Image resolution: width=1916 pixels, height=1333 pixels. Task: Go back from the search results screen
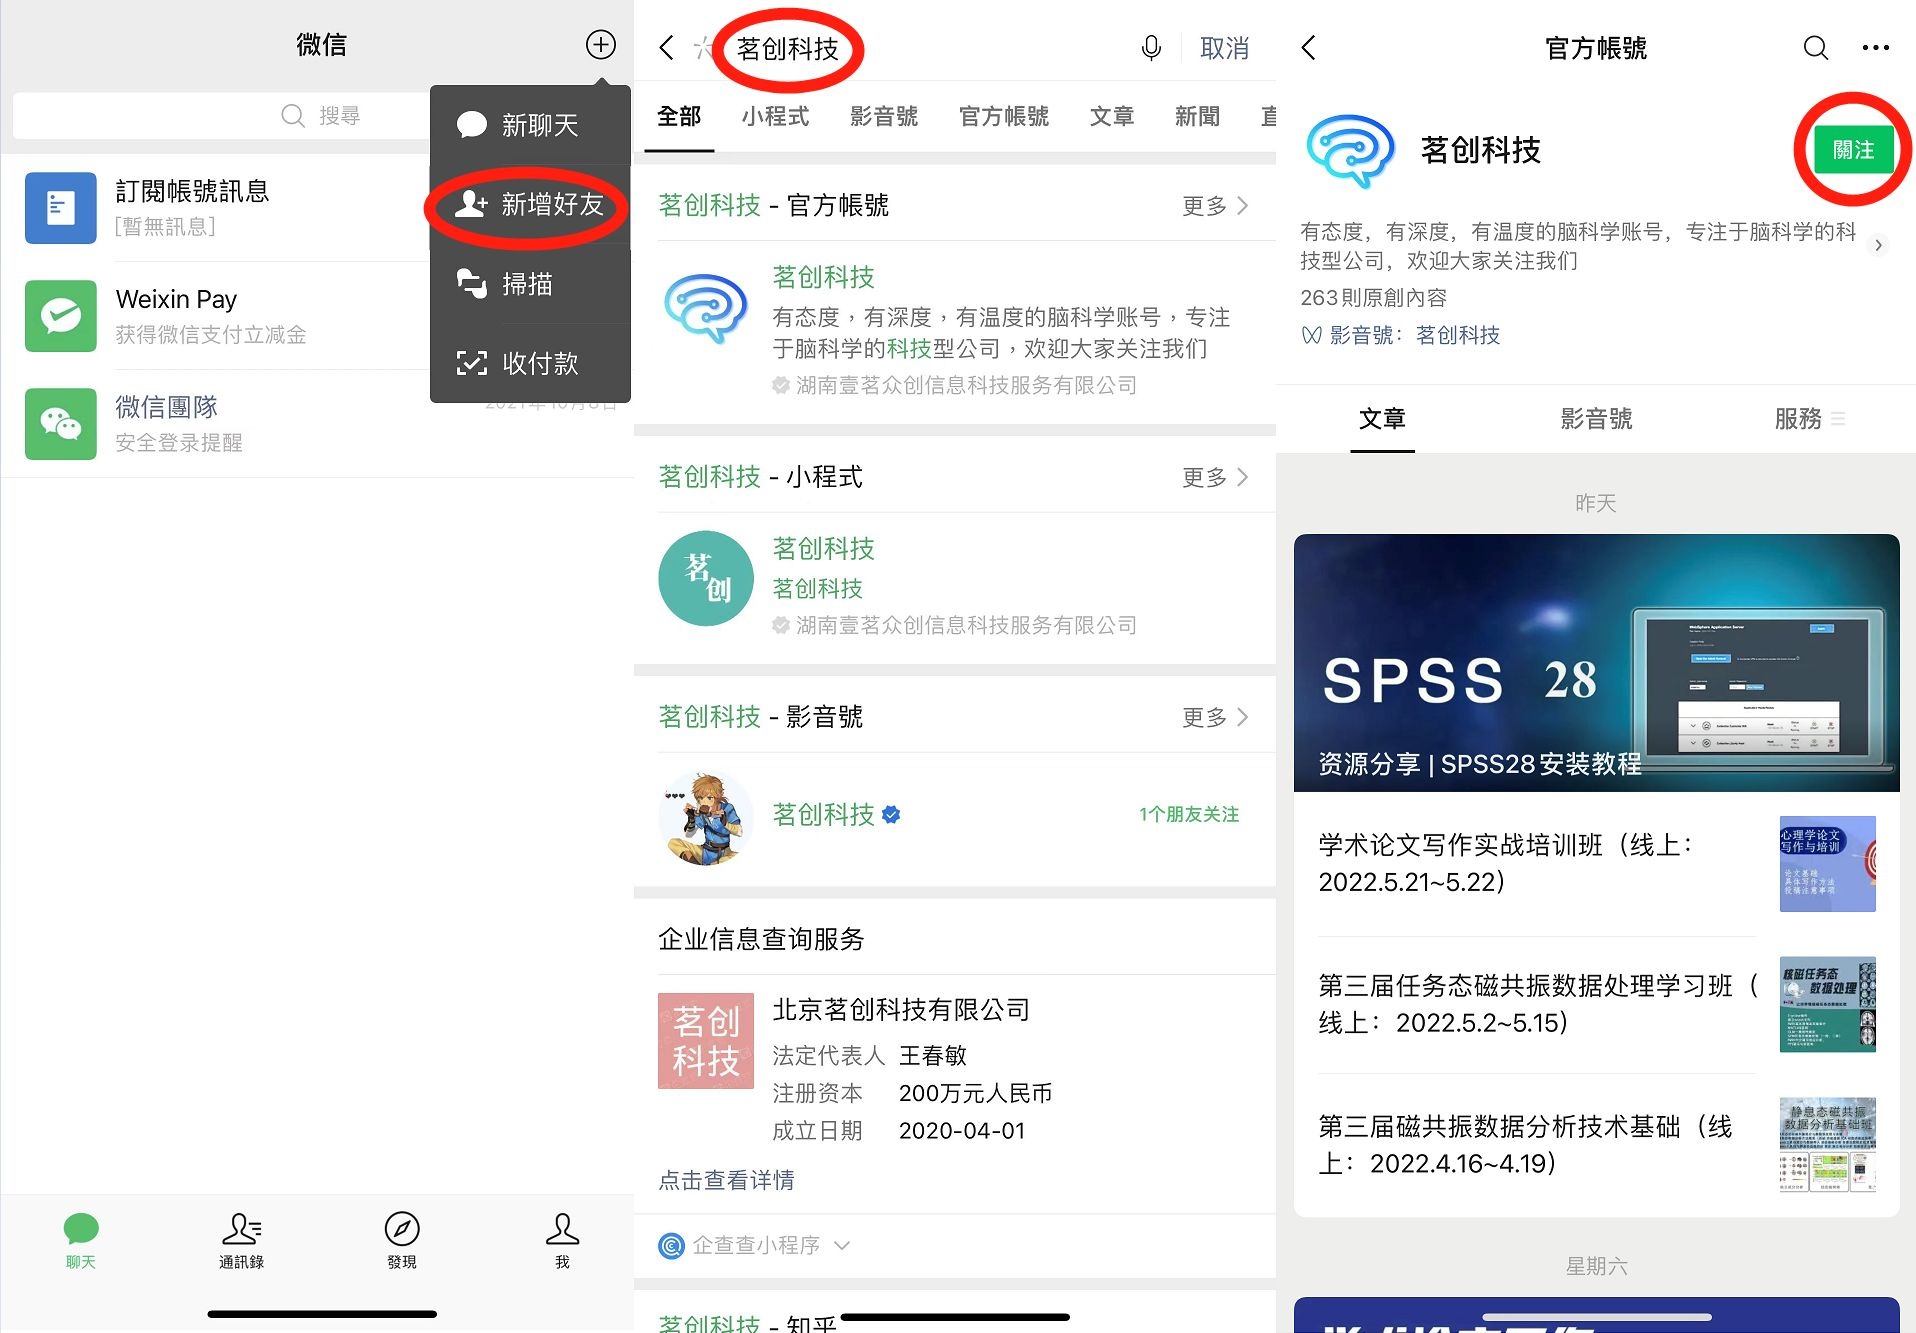pos(667,47)
